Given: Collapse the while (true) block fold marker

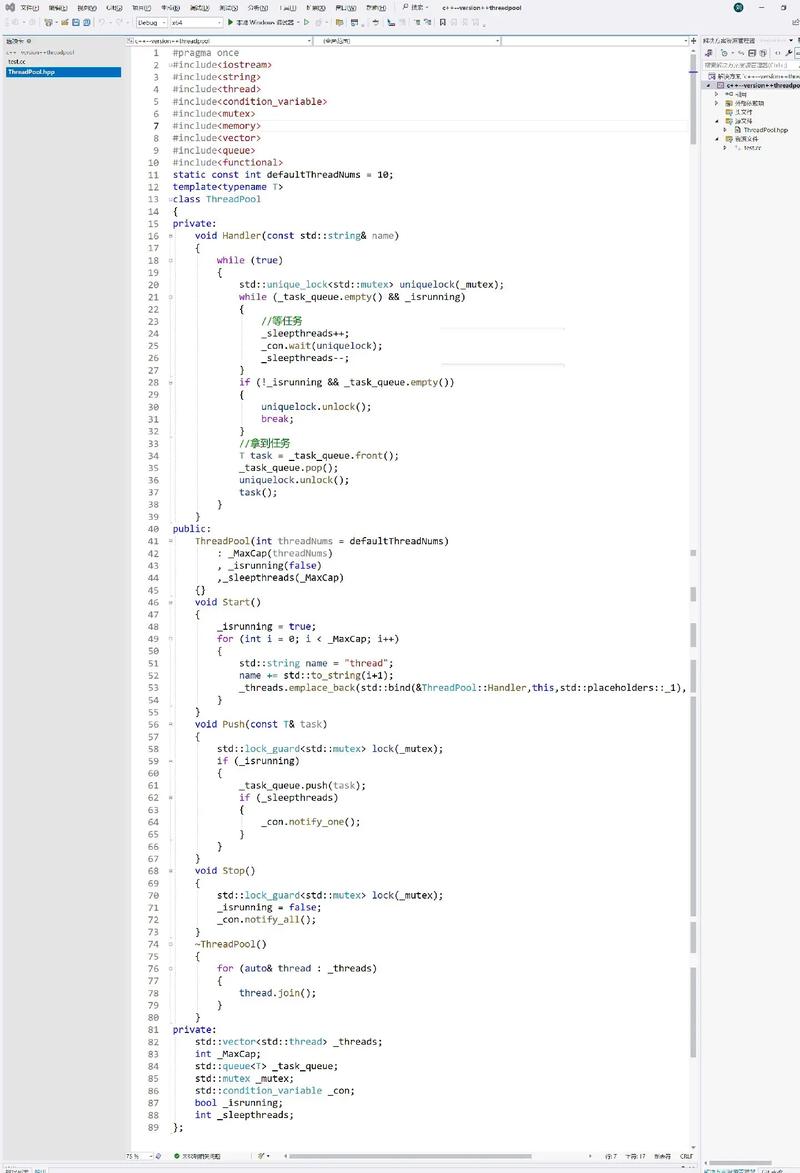Looking at the screenshot, I should (170, 260).
